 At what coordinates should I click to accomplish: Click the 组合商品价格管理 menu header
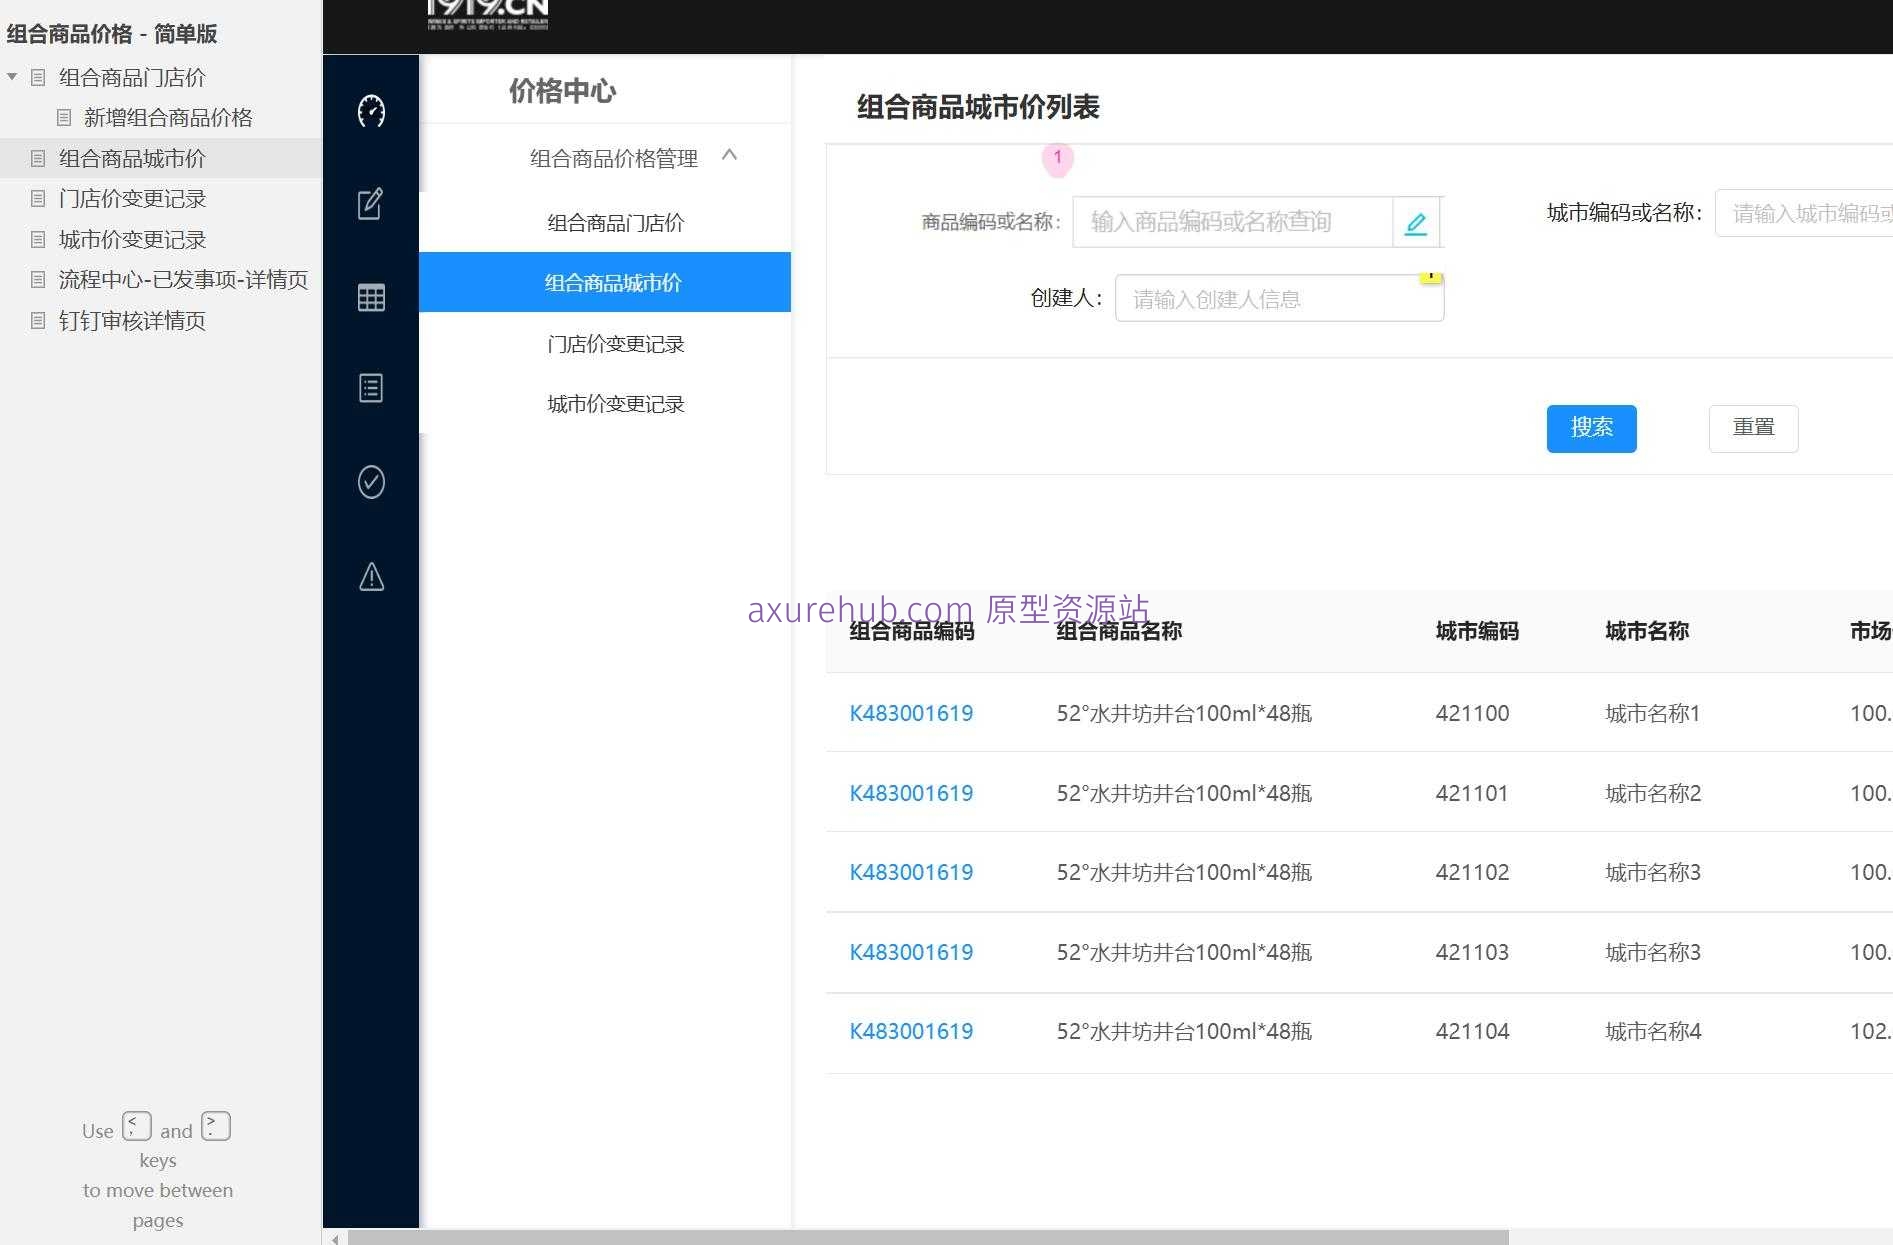(614, 158)
